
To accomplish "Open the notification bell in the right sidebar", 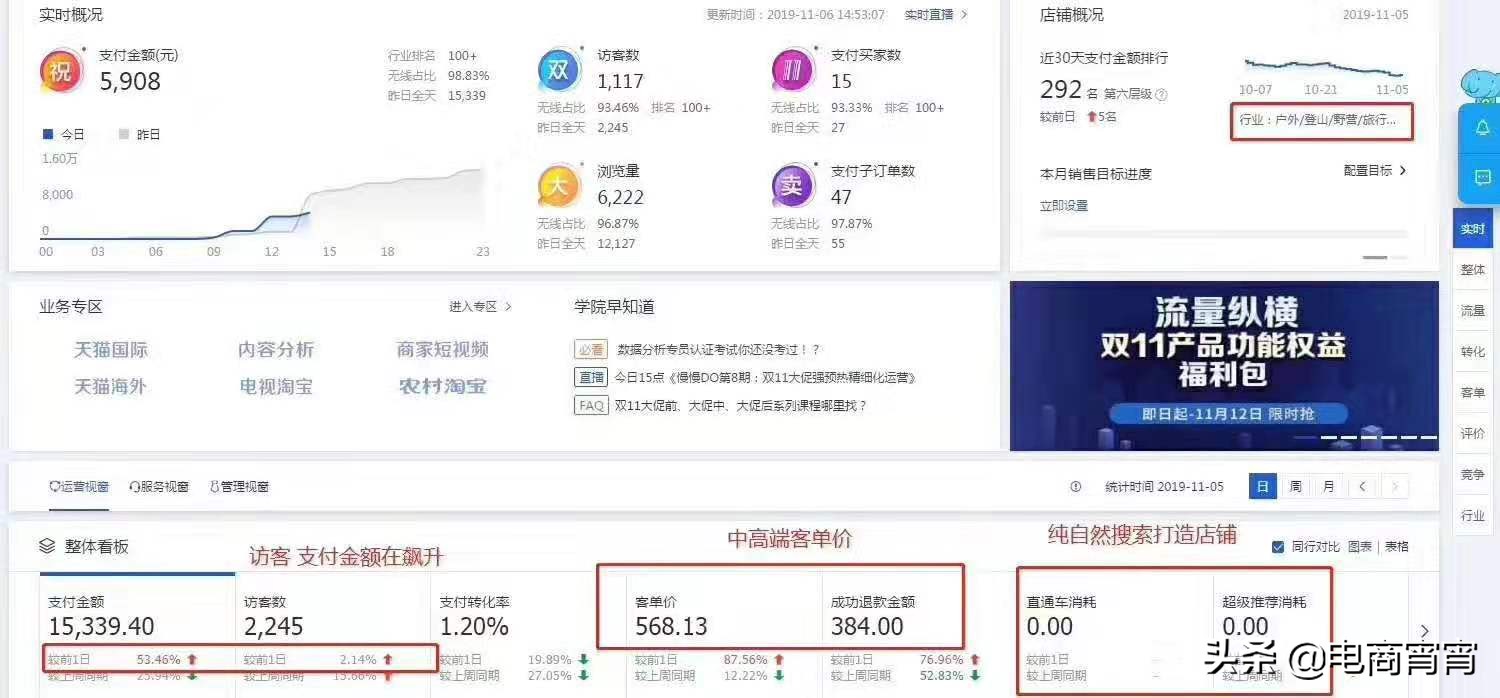I will pyautogui.click(x=1483, y=128).
